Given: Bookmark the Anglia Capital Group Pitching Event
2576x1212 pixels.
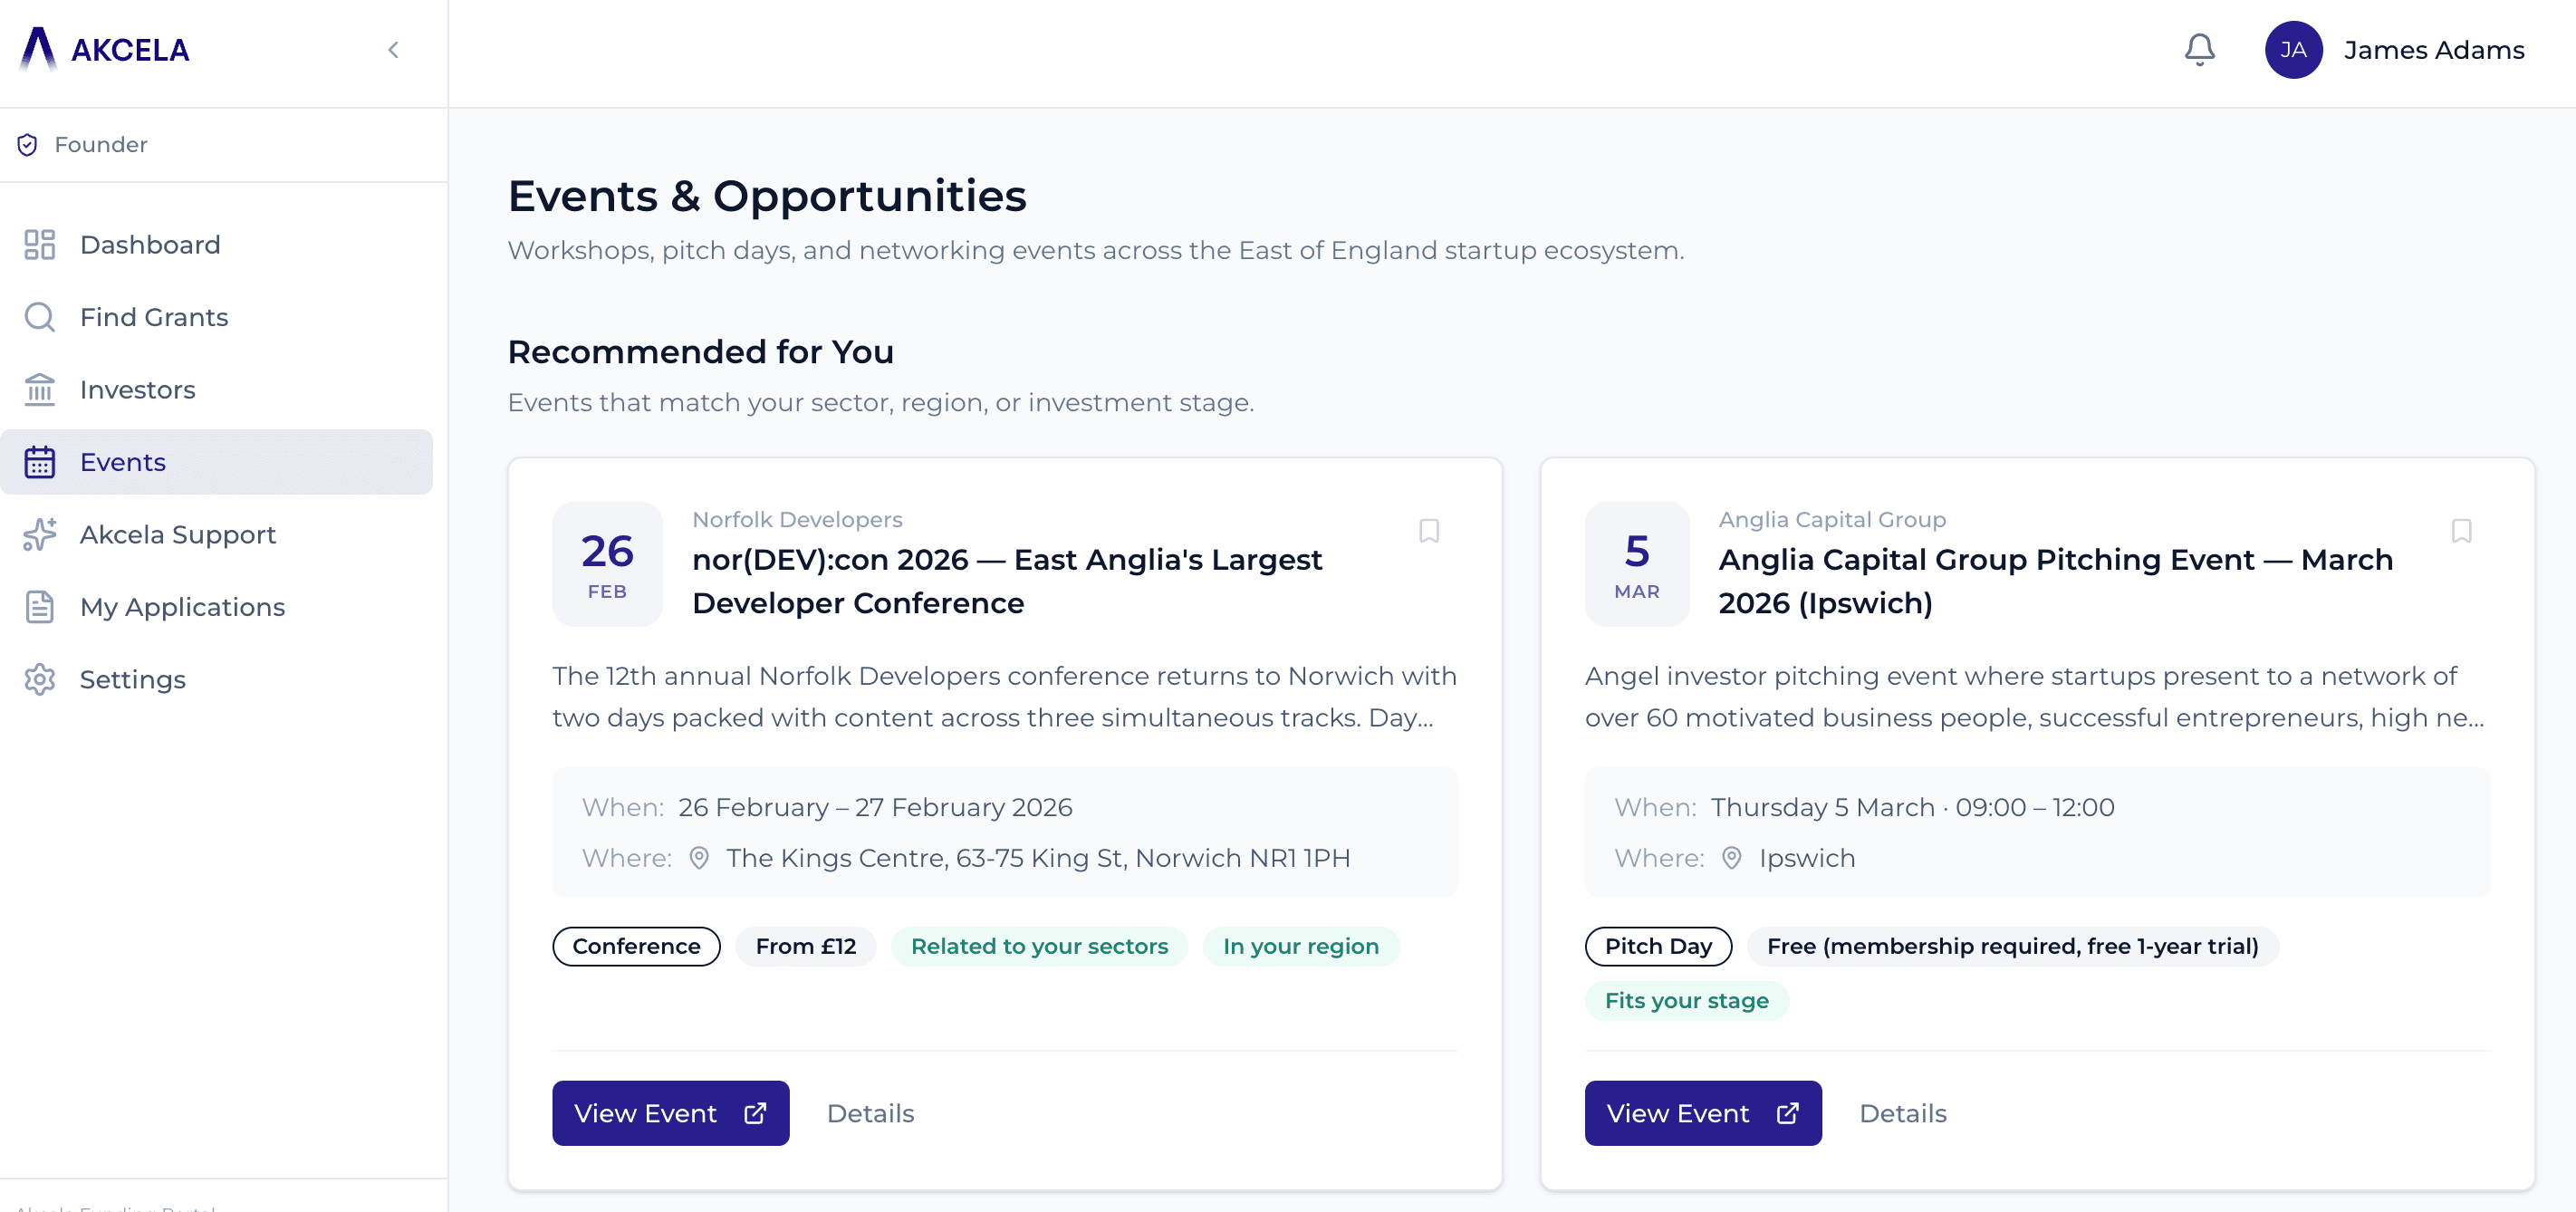Looking at the screenshot, I should pyautogui.click(x=2462, y=531).
